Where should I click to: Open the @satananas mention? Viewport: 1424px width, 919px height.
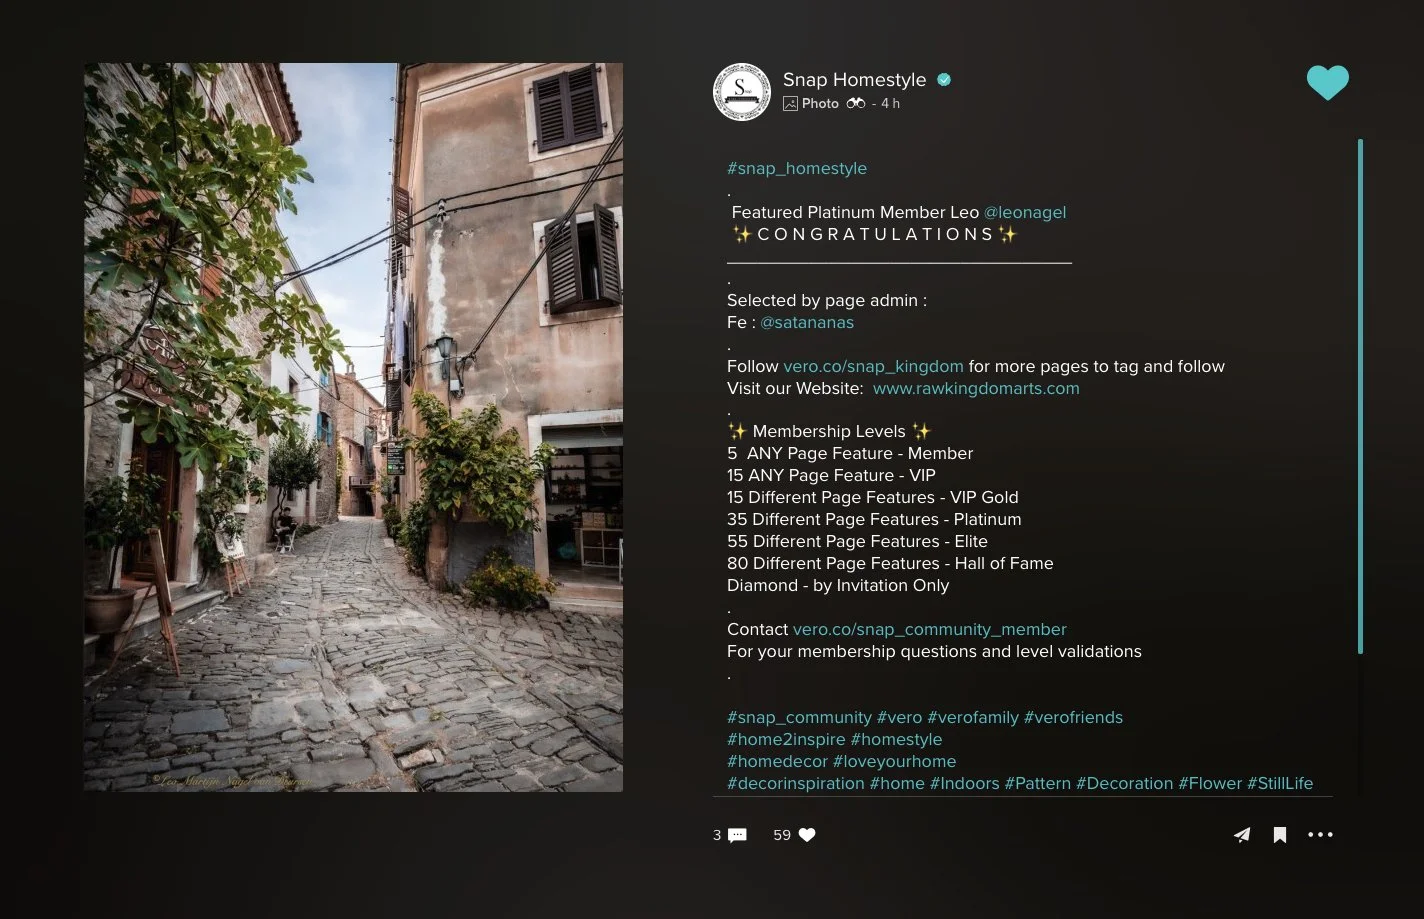point(807,322)
